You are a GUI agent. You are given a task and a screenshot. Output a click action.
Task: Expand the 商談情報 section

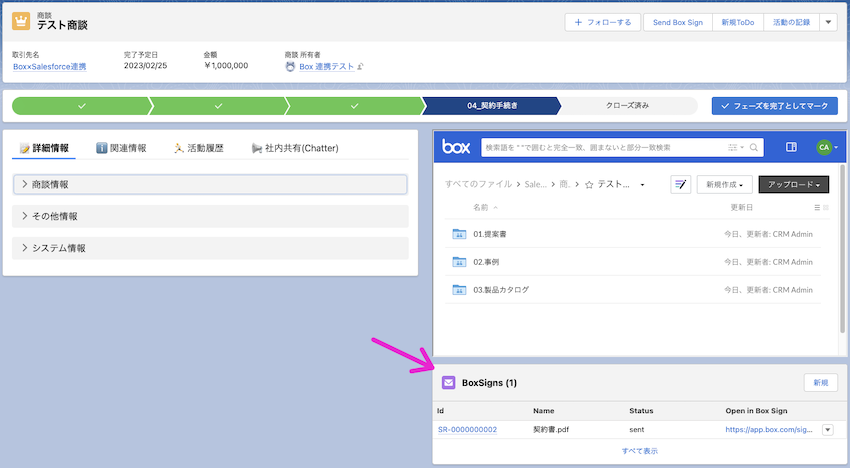[210, 184]
